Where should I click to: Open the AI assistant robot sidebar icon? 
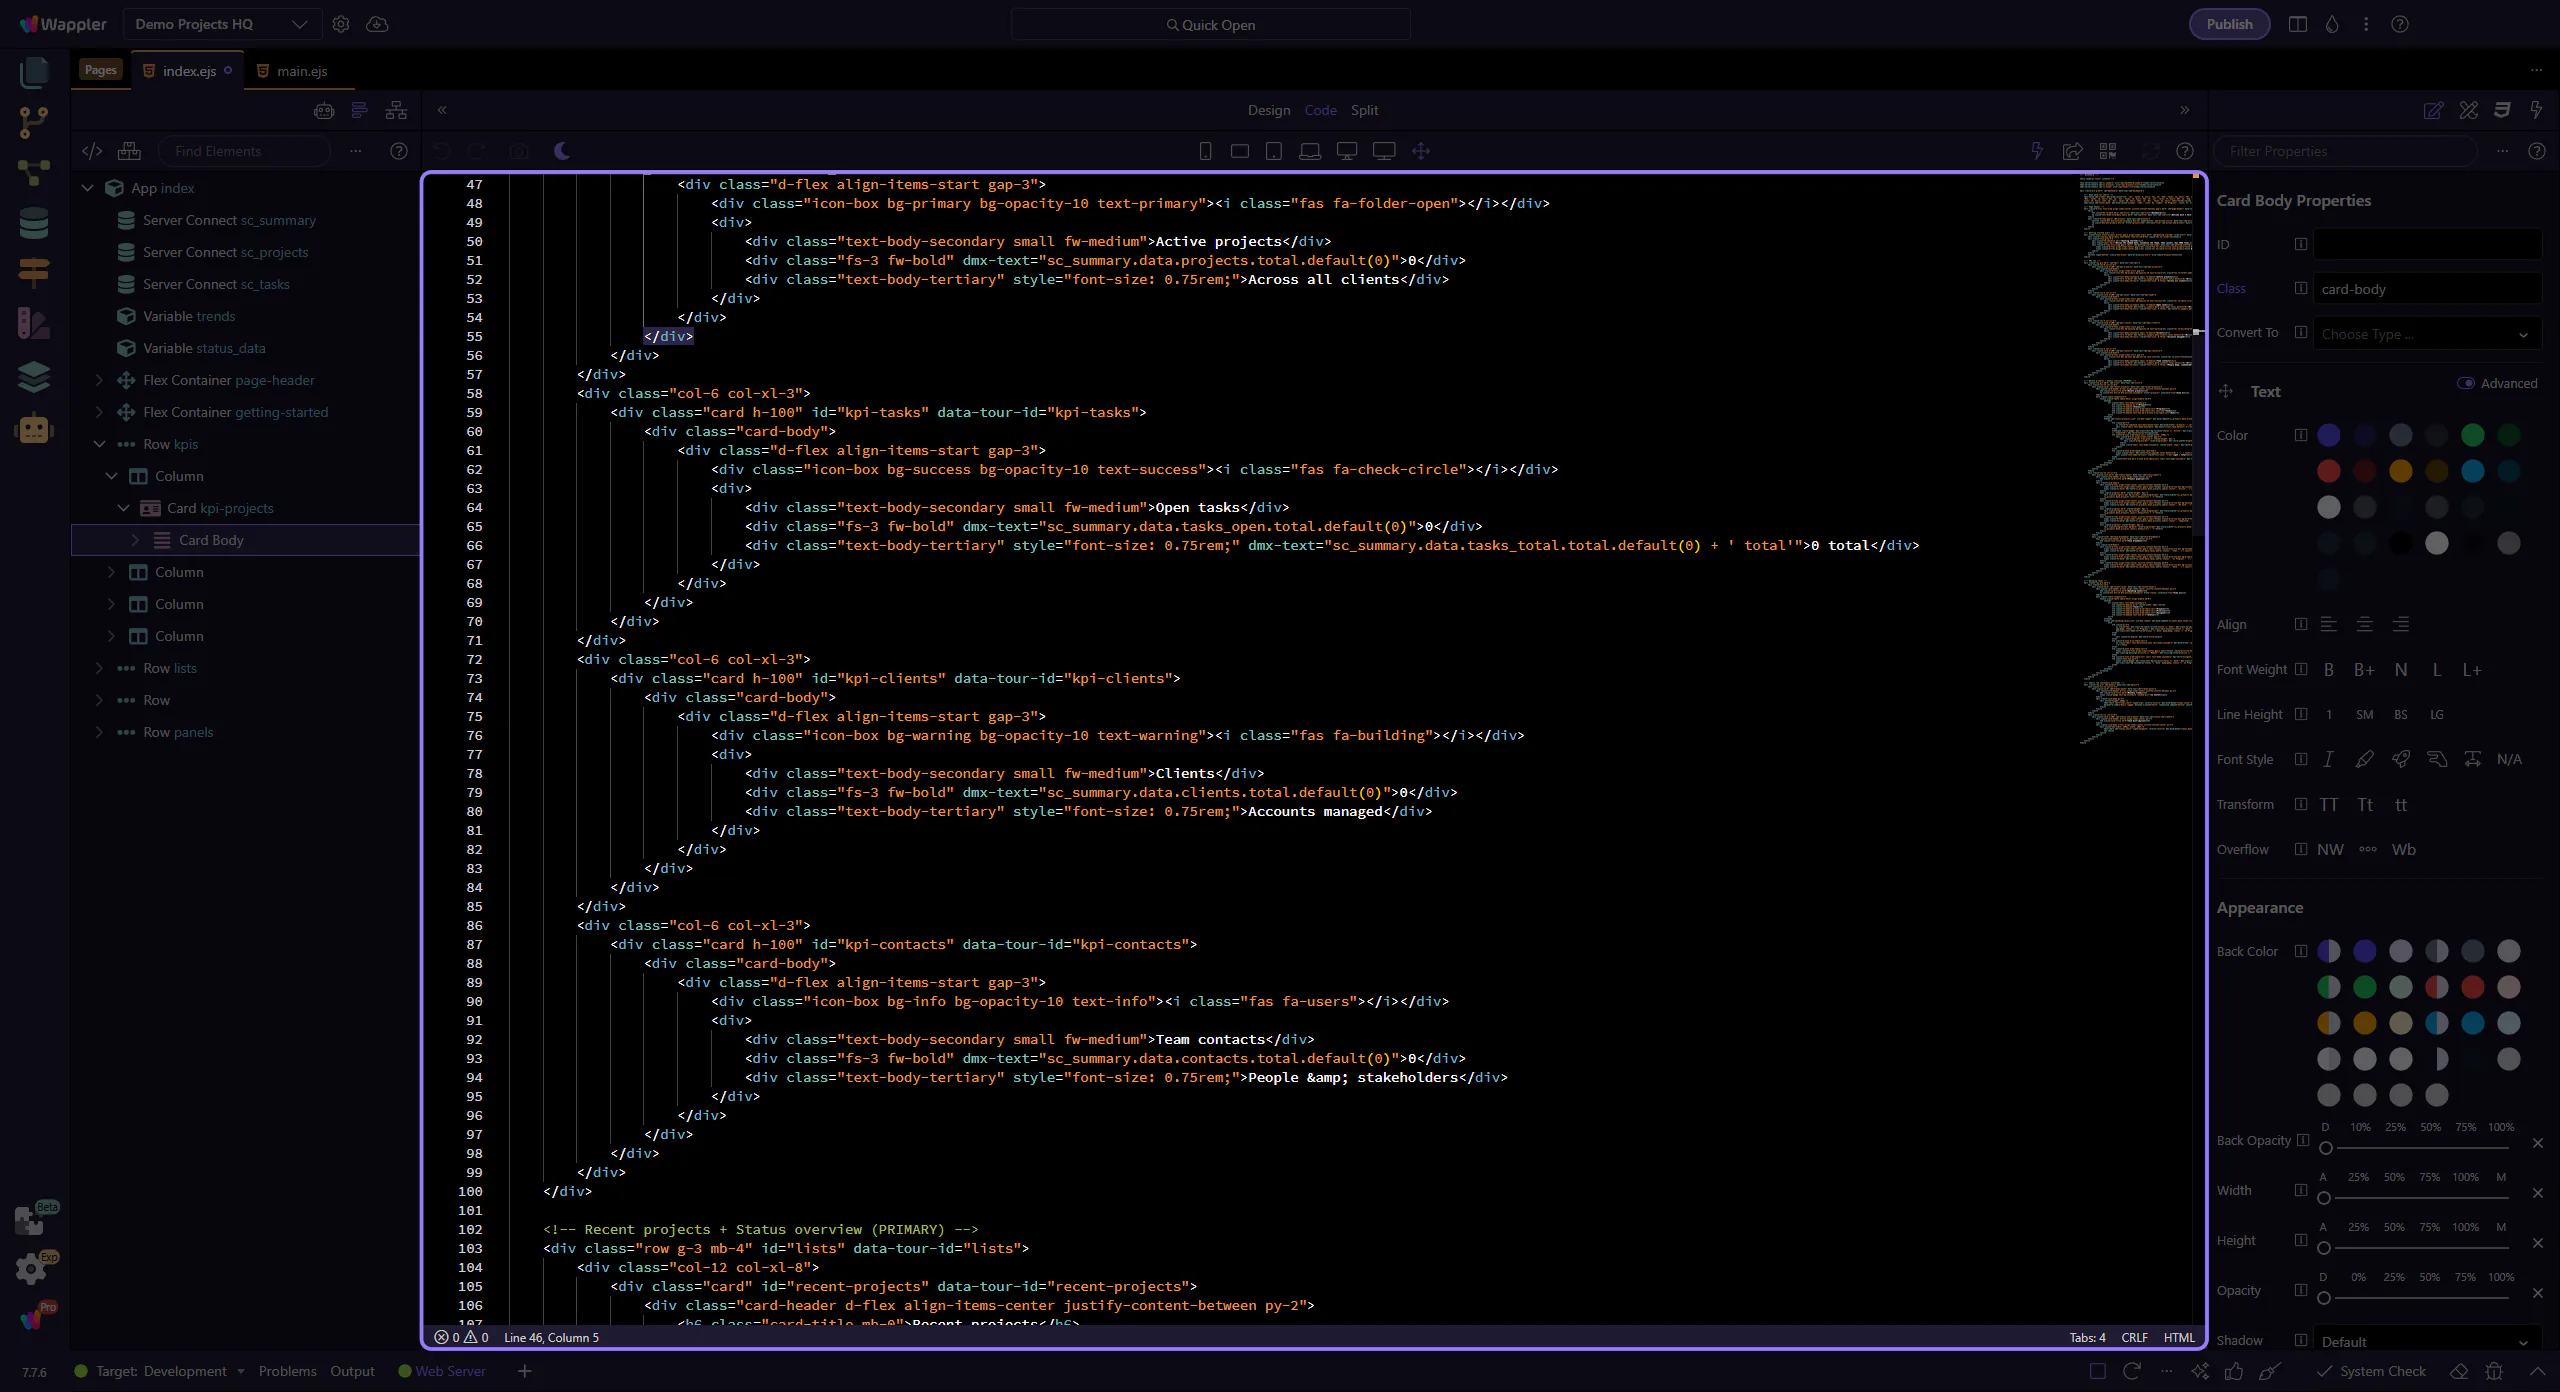(x=33, y=429)
